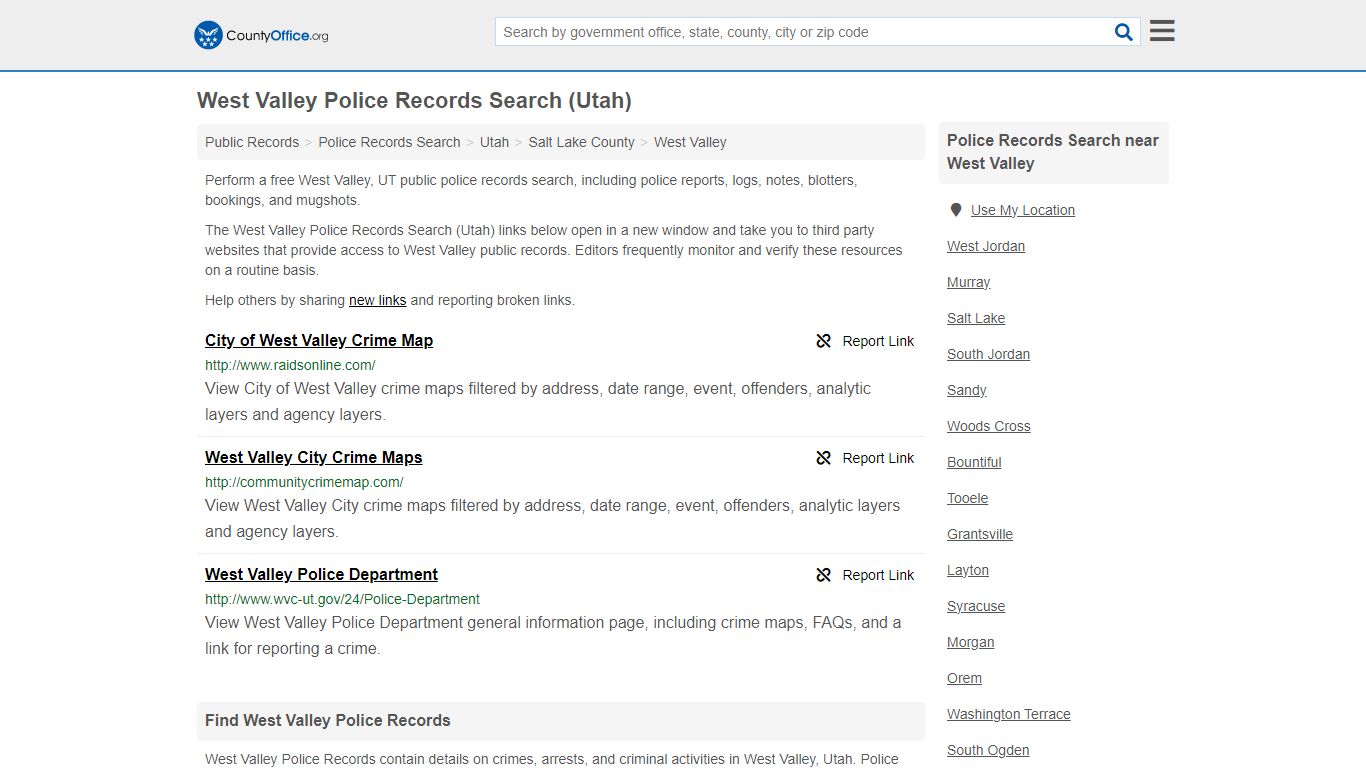Open the hamburger menu
This screenshot has width=1366, height=768.
tap(1162, 31)
